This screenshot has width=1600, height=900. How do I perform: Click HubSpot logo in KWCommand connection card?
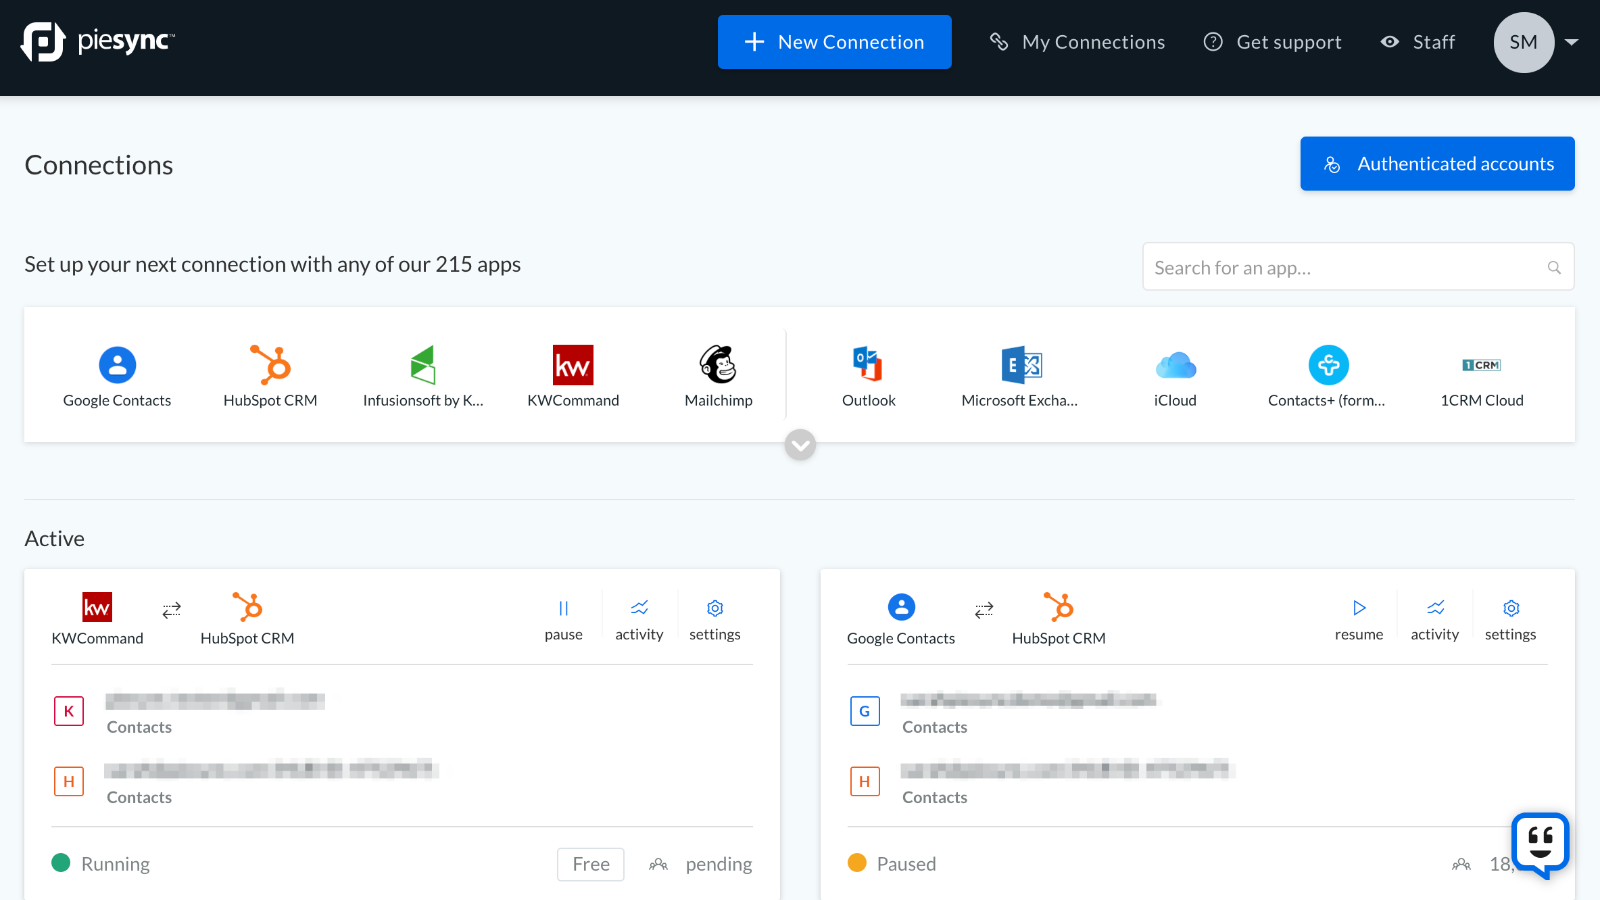(x=247, y=607)
